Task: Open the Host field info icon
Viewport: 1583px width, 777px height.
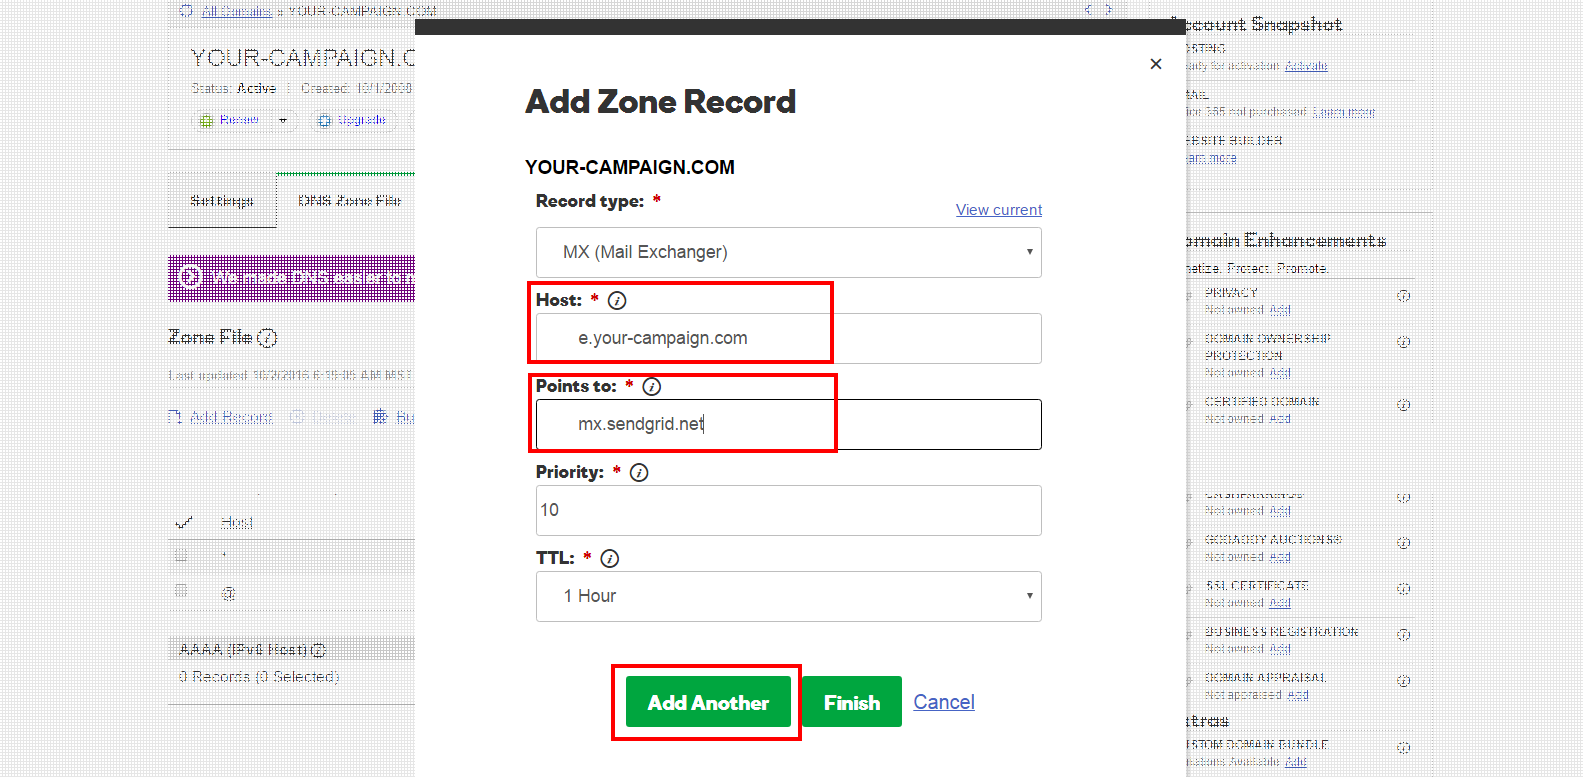Action: [617, 300]
